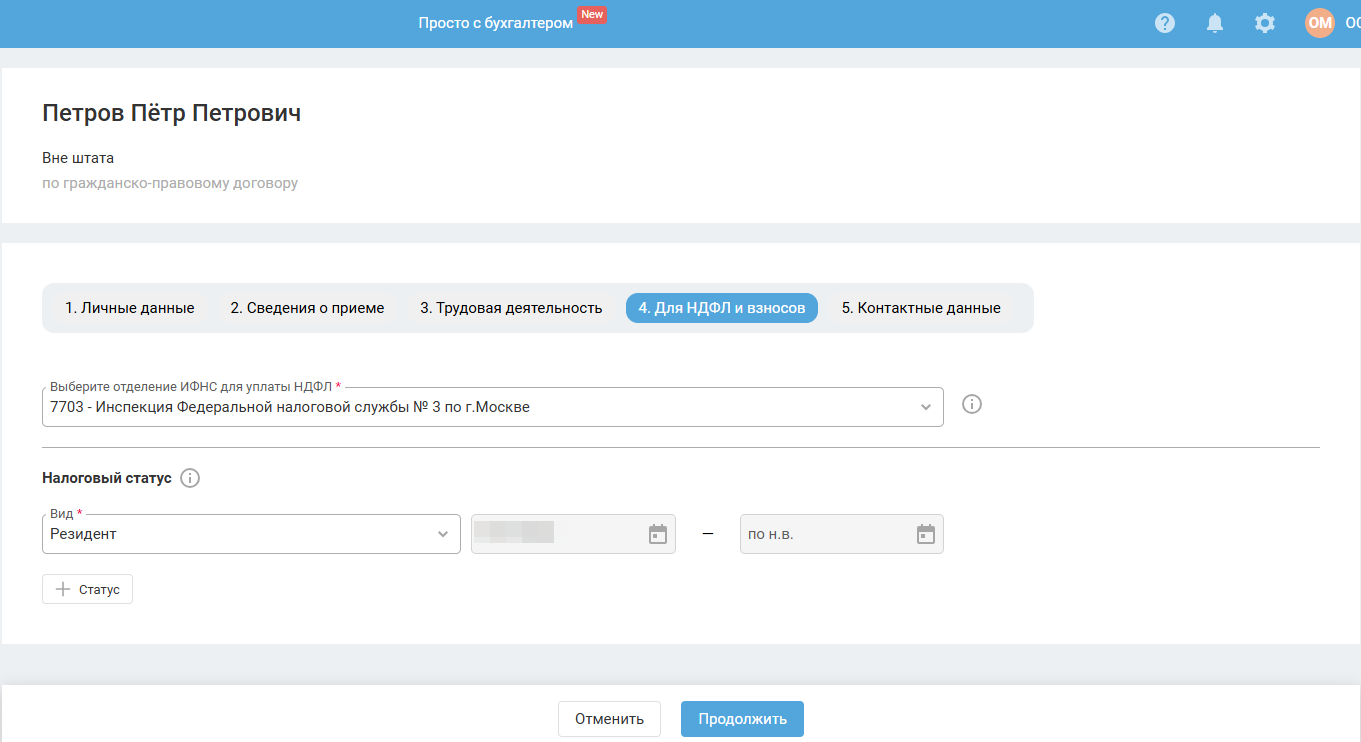Click the OM user avatar
Screen dimensions: 1361x742
click(x=1320, y=23)
